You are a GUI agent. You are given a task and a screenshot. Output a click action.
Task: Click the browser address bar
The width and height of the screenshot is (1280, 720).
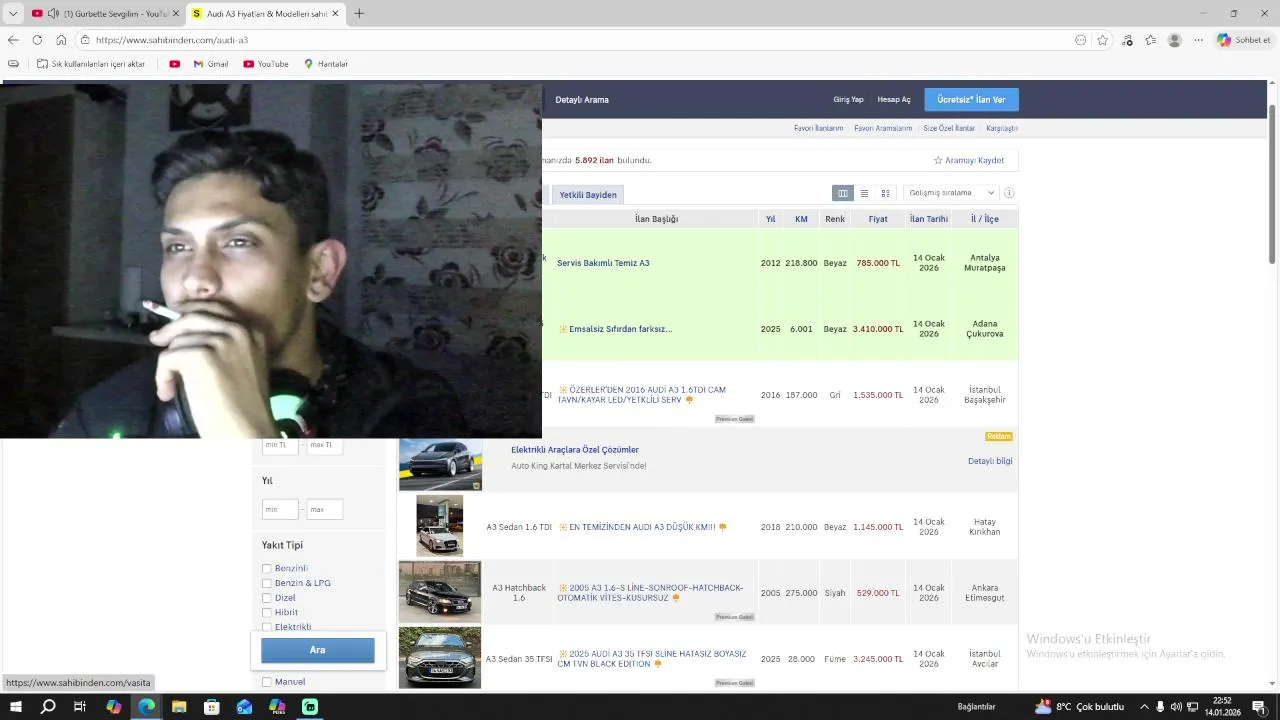tap(580, 40)
